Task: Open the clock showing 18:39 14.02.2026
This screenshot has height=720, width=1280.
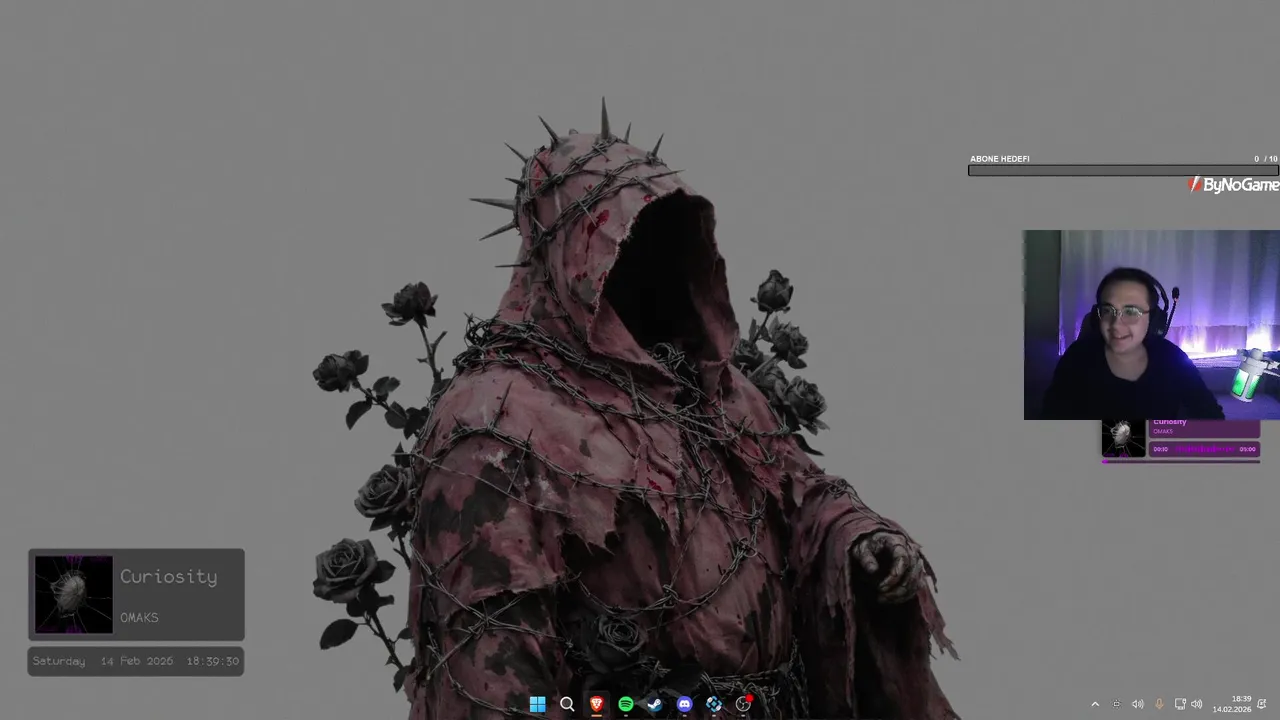Action: [x=1232, y=704]
